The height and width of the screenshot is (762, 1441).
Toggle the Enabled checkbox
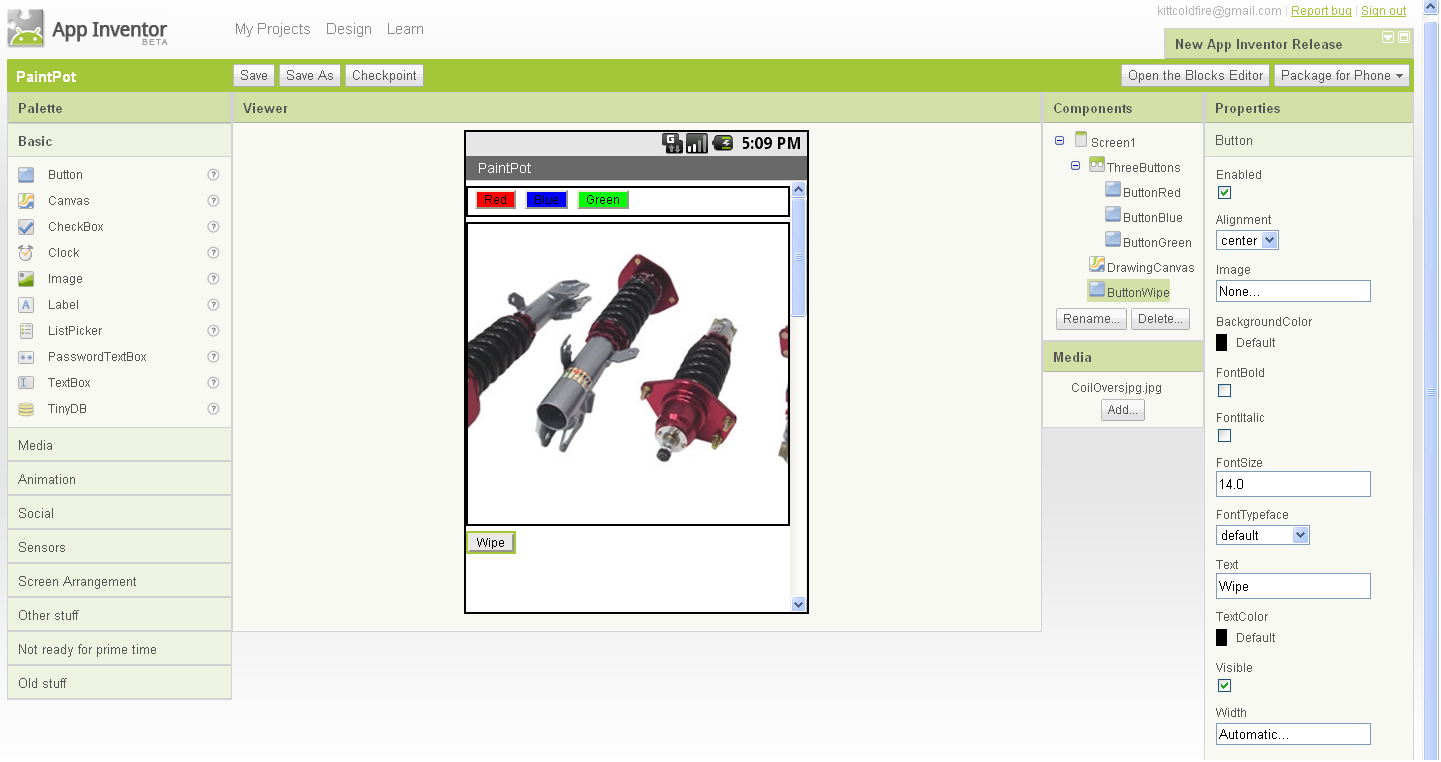click(1224, 193)
